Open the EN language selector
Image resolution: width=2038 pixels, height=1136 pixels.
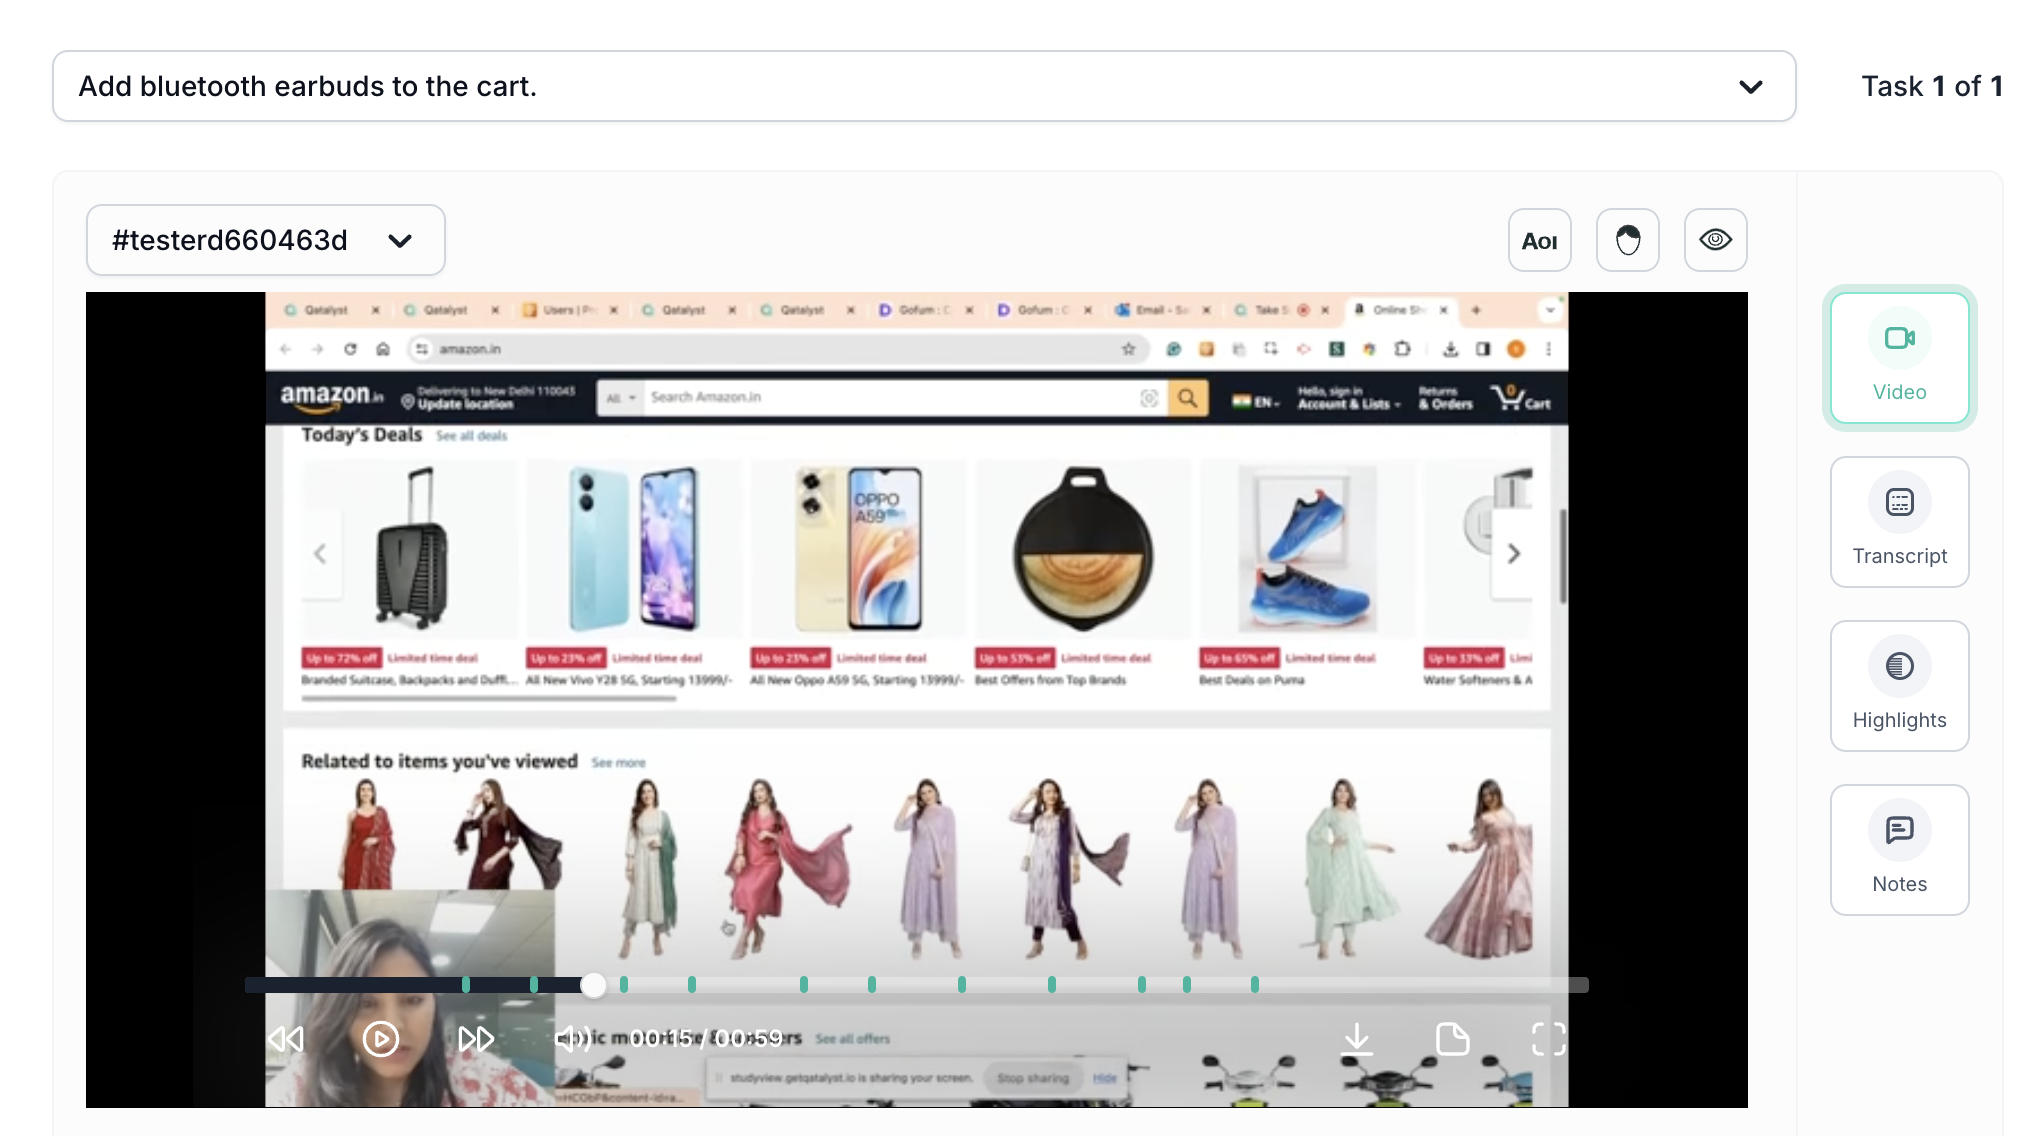pos(1256,402)
